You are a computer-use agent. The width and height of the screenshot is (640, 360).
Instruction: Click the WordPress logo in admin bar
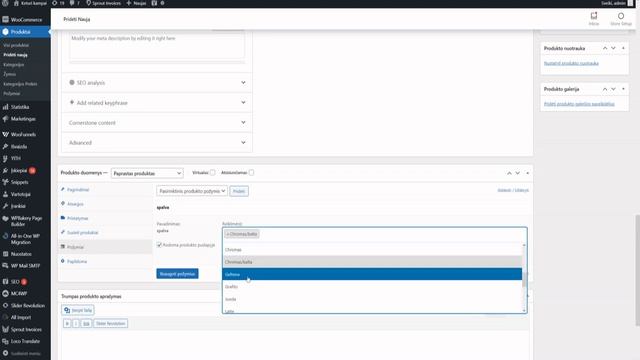click(x=5, y=3)
